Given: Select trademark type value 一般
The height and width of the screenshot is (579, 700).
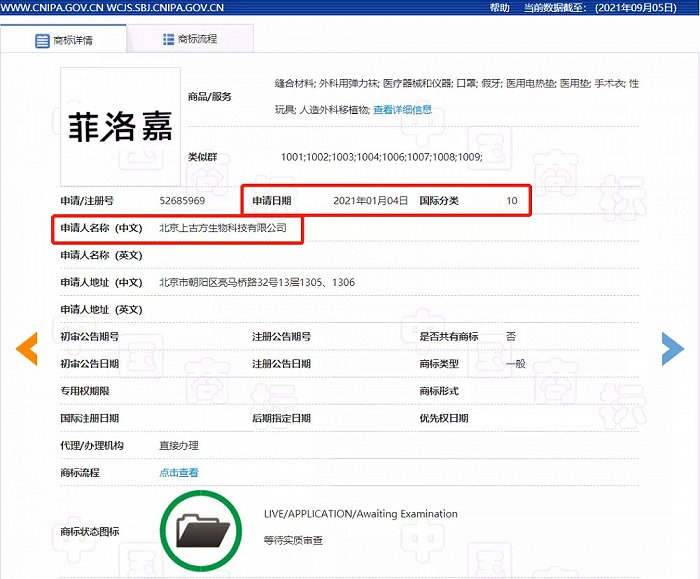Looking at the screenshot, I should click(x=516, y=363).
